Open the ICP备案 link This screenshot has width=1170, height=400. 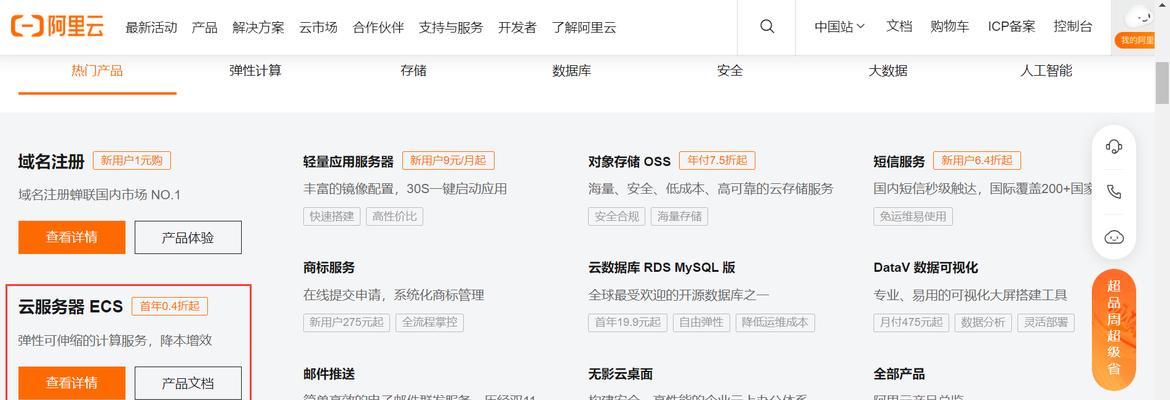click(1012, 27)
